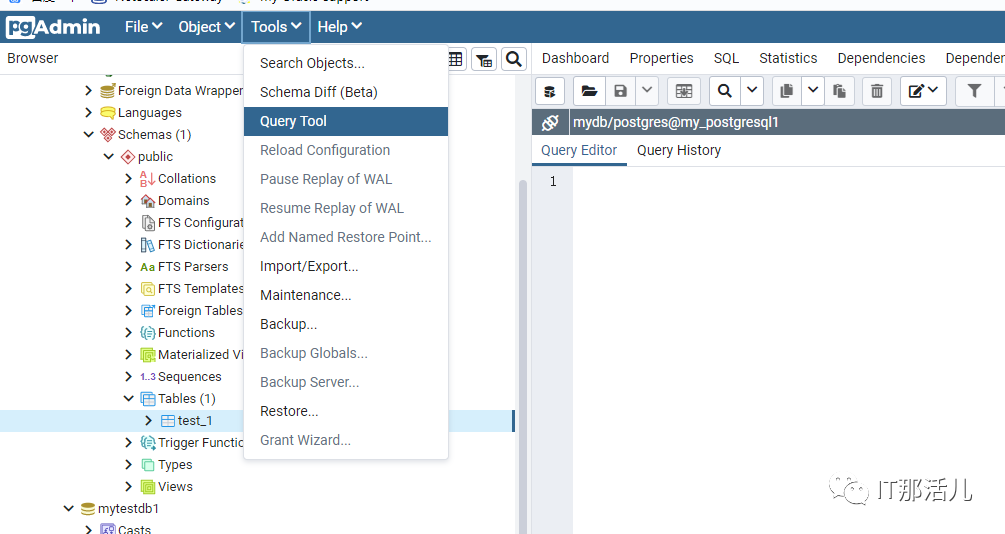The height and width of the screenshot is (534, 1005).
Task: Open the dropdown arrow next to save
Action: (647, 91)
